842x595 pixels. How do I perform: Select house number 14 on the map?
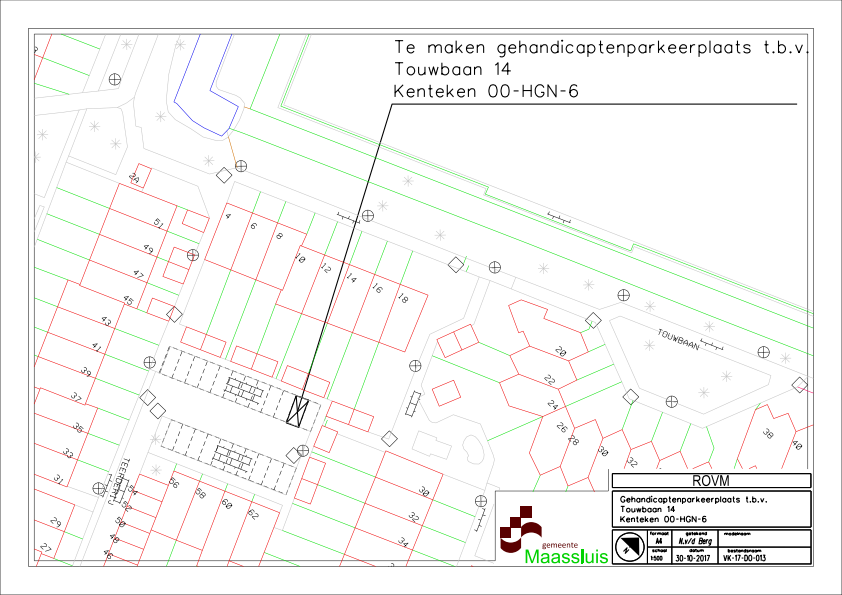click(351, 279)
